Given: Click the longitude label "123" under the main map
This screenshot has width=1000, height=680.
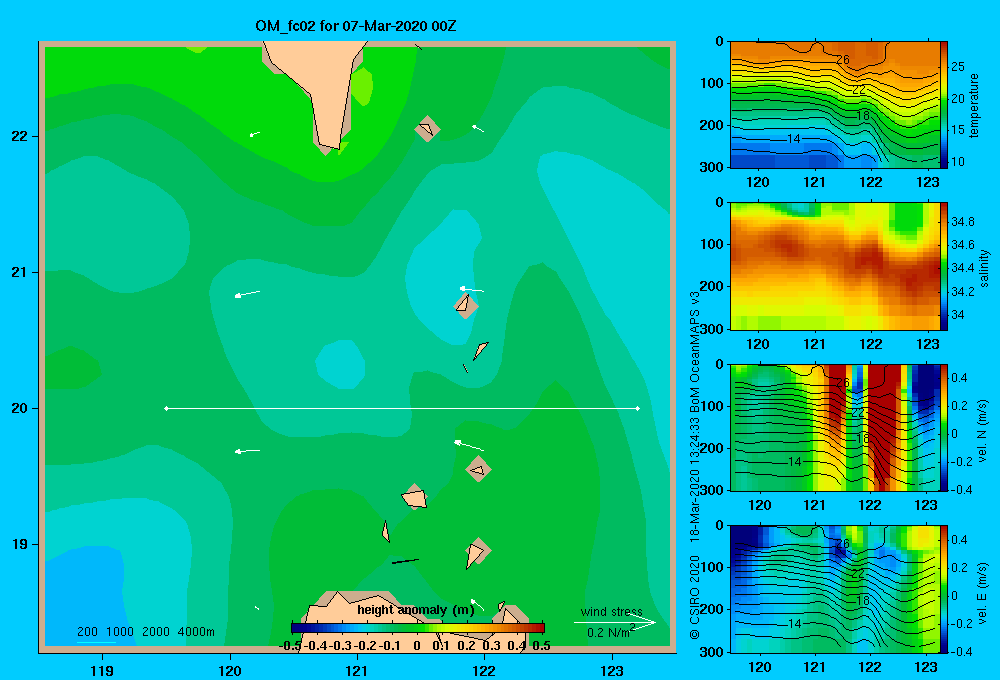Looking at the screenshot, I should pyautogui.click(x=612, y=670).
